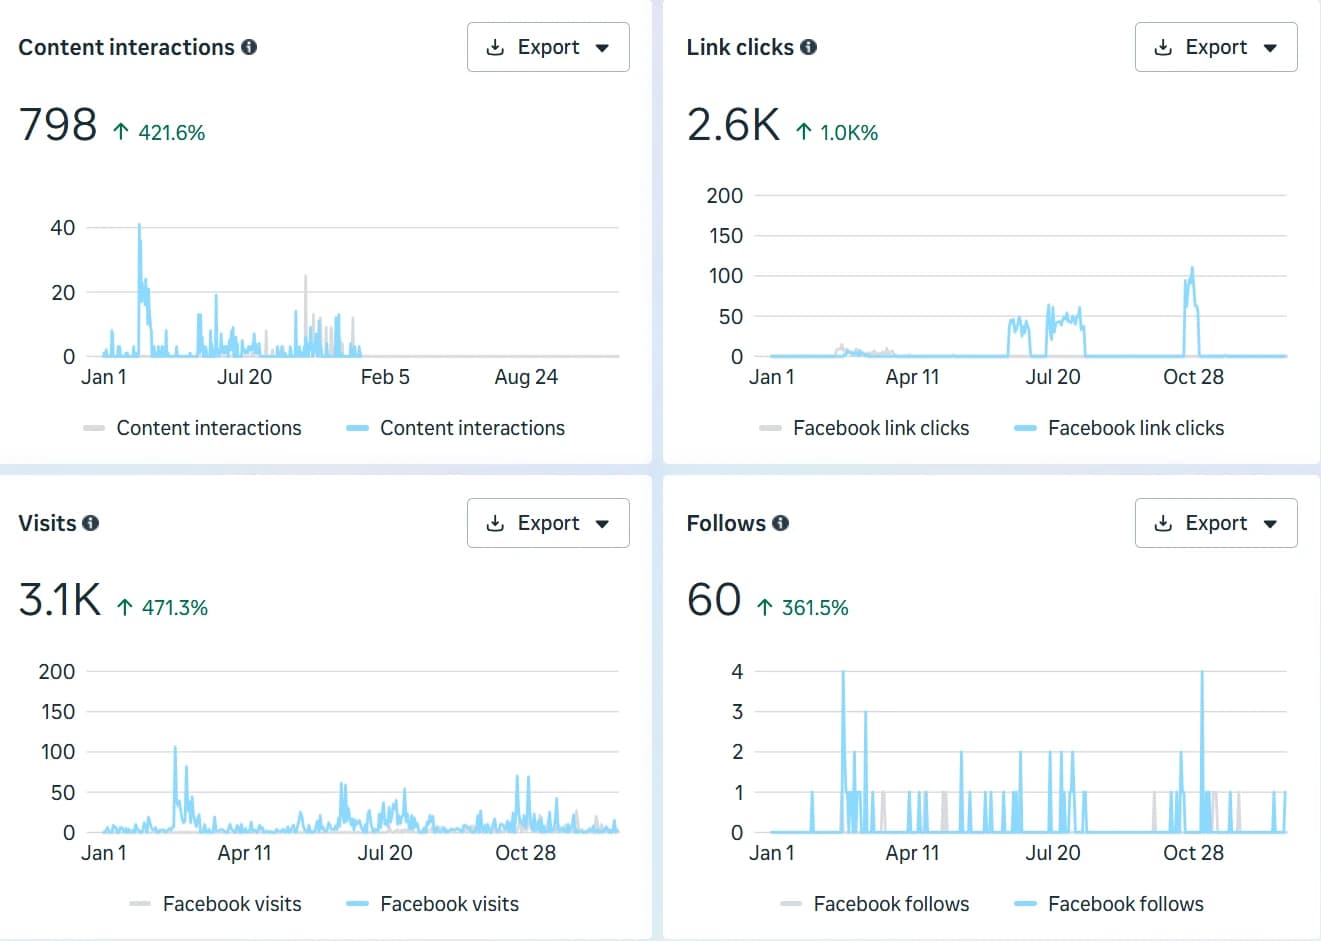Open info tooltip icon beside Link clicks
This screenshot has width=1321, height=941.
pyautogui.click(x=809, y=47)
